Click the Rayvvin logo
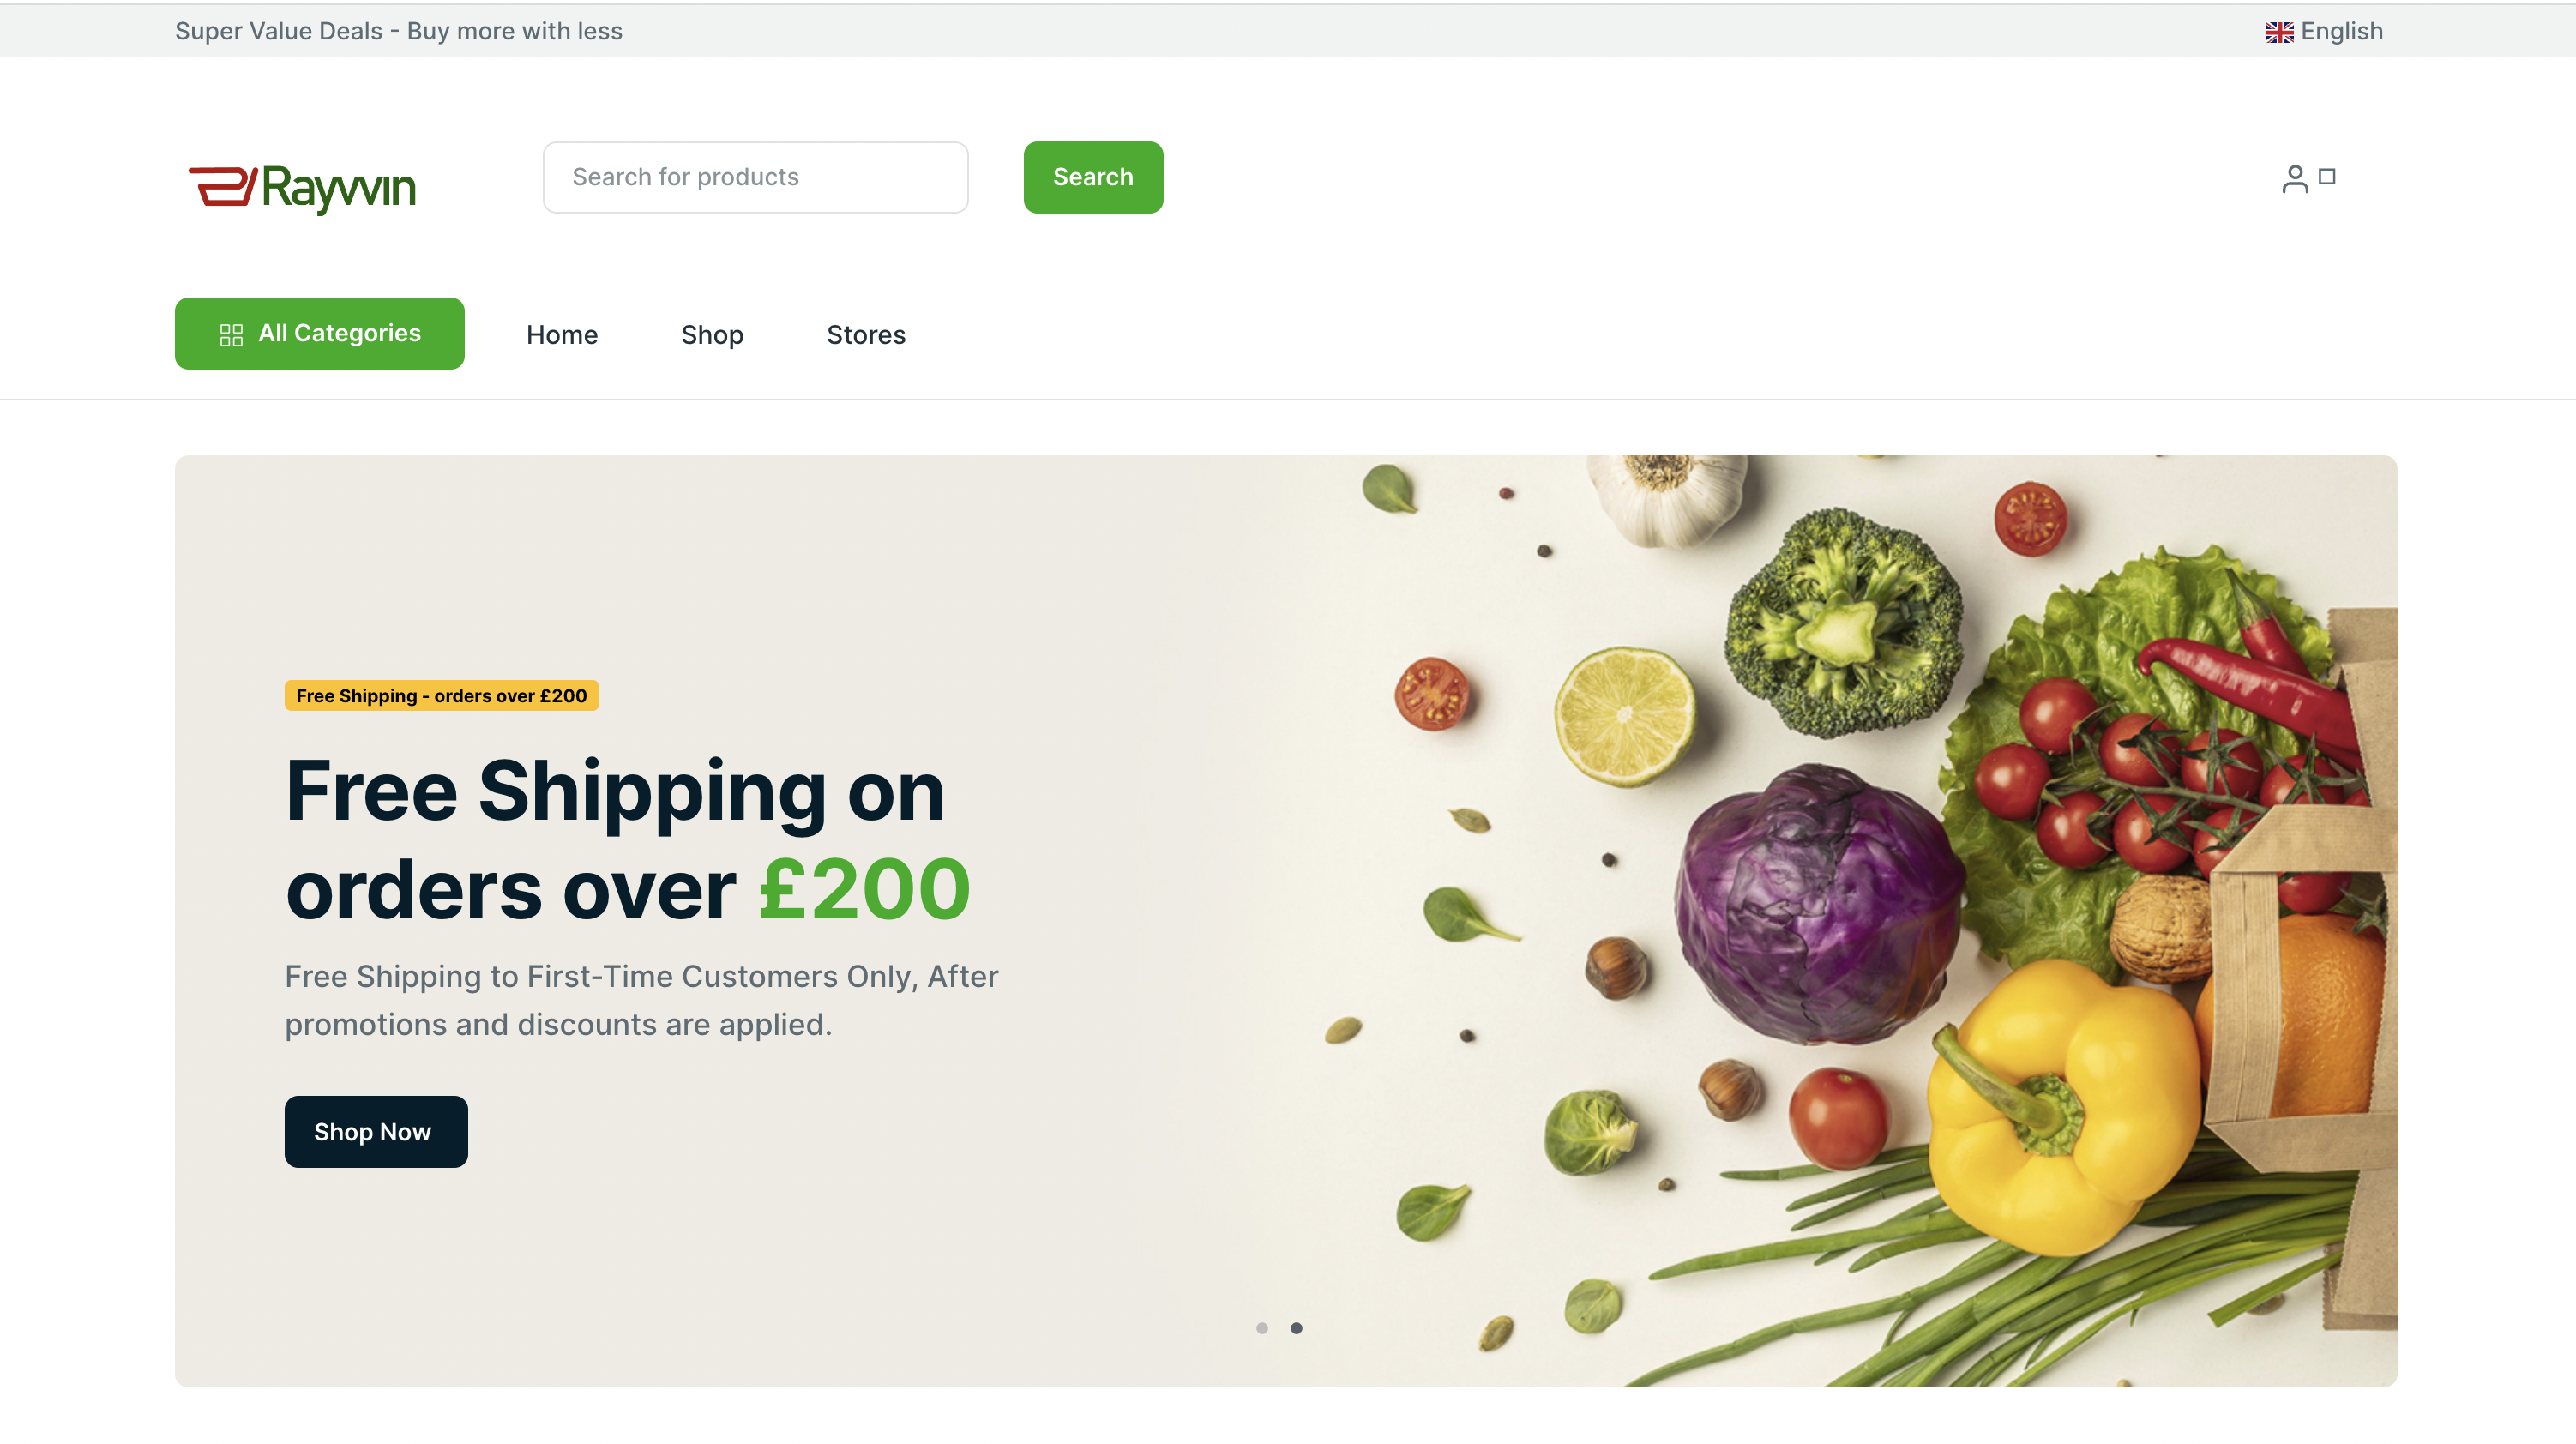This screenshot has height=1444, width=2576. (x=302, y=188)
